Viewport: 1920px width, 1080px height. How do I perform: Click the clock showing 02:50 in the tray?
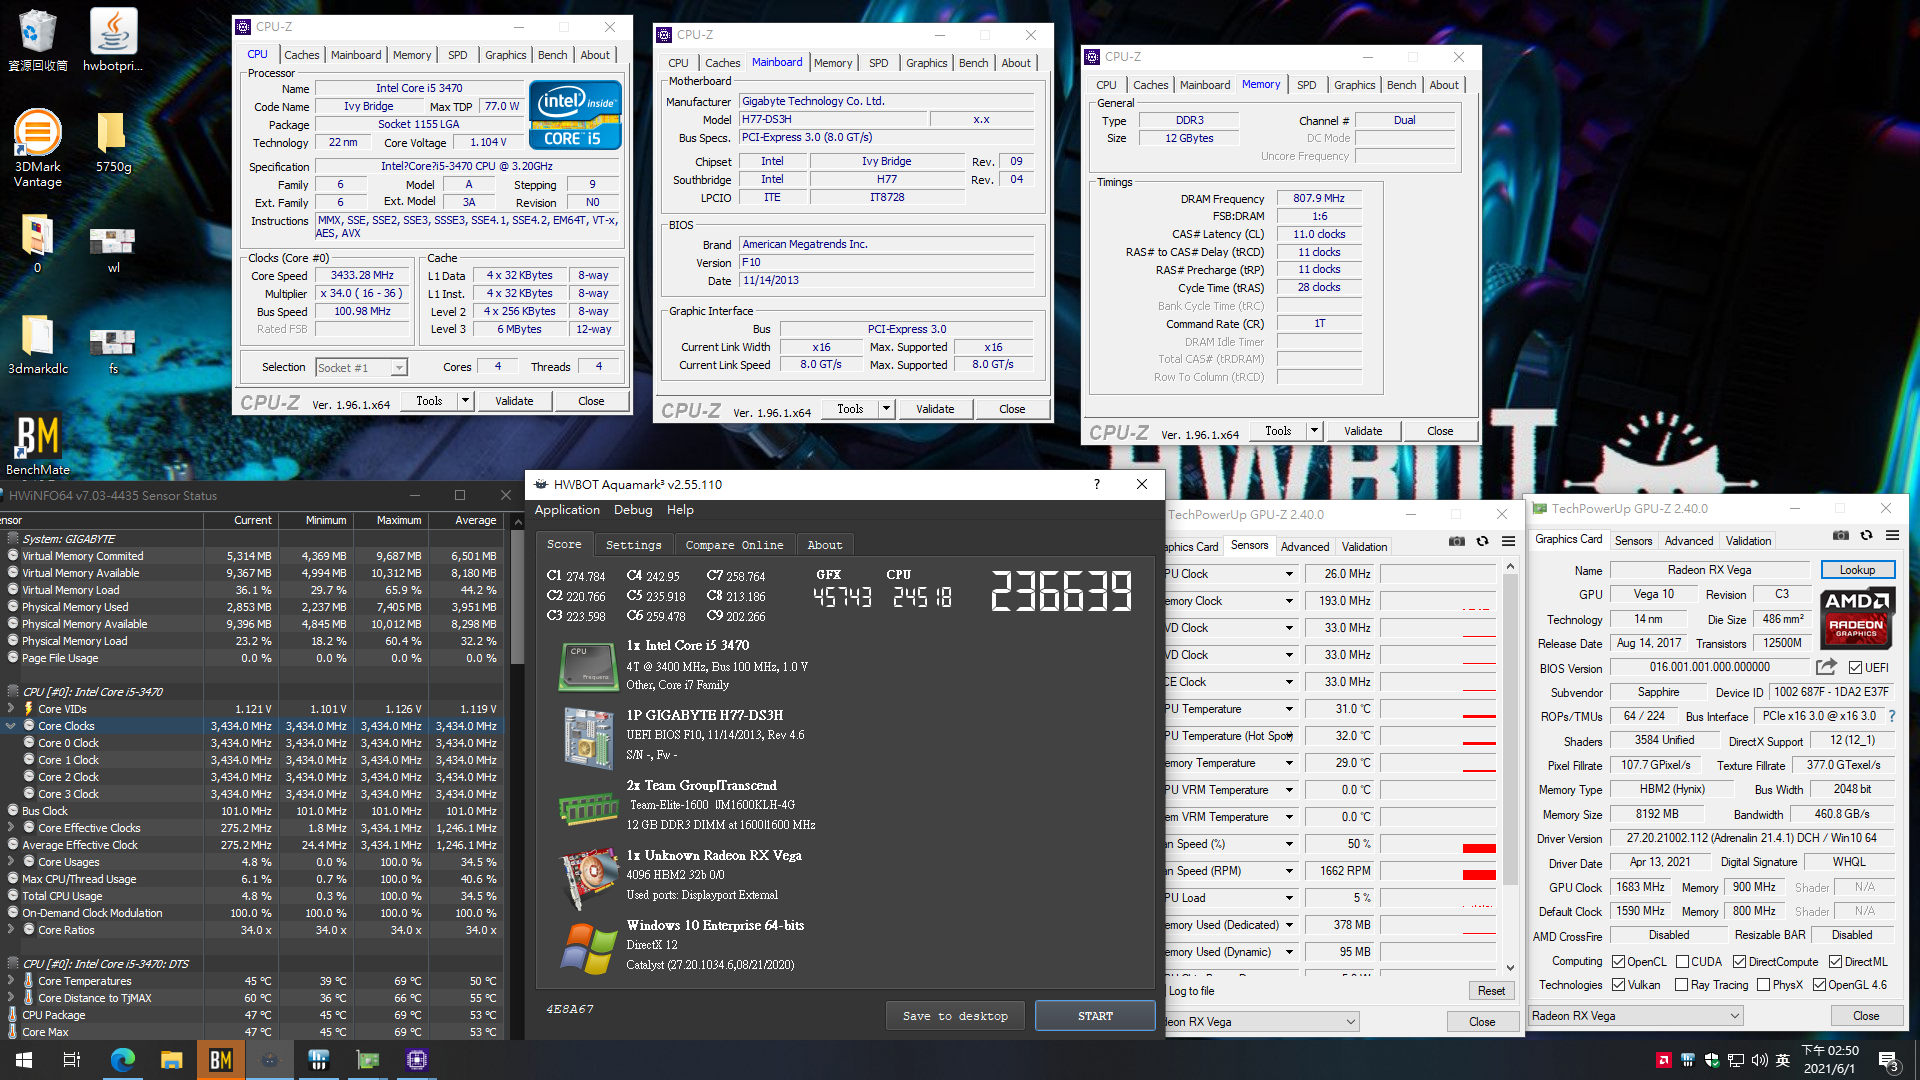coord(1830,1060)
